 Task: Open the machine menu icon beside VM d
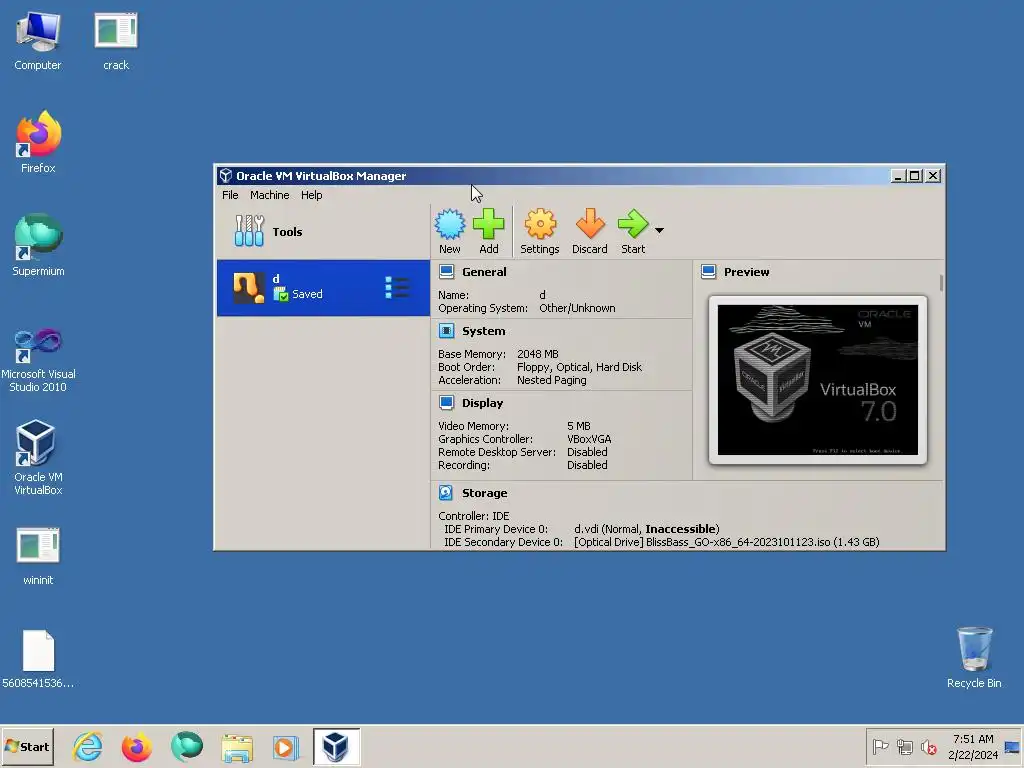(x=397, y=287)
